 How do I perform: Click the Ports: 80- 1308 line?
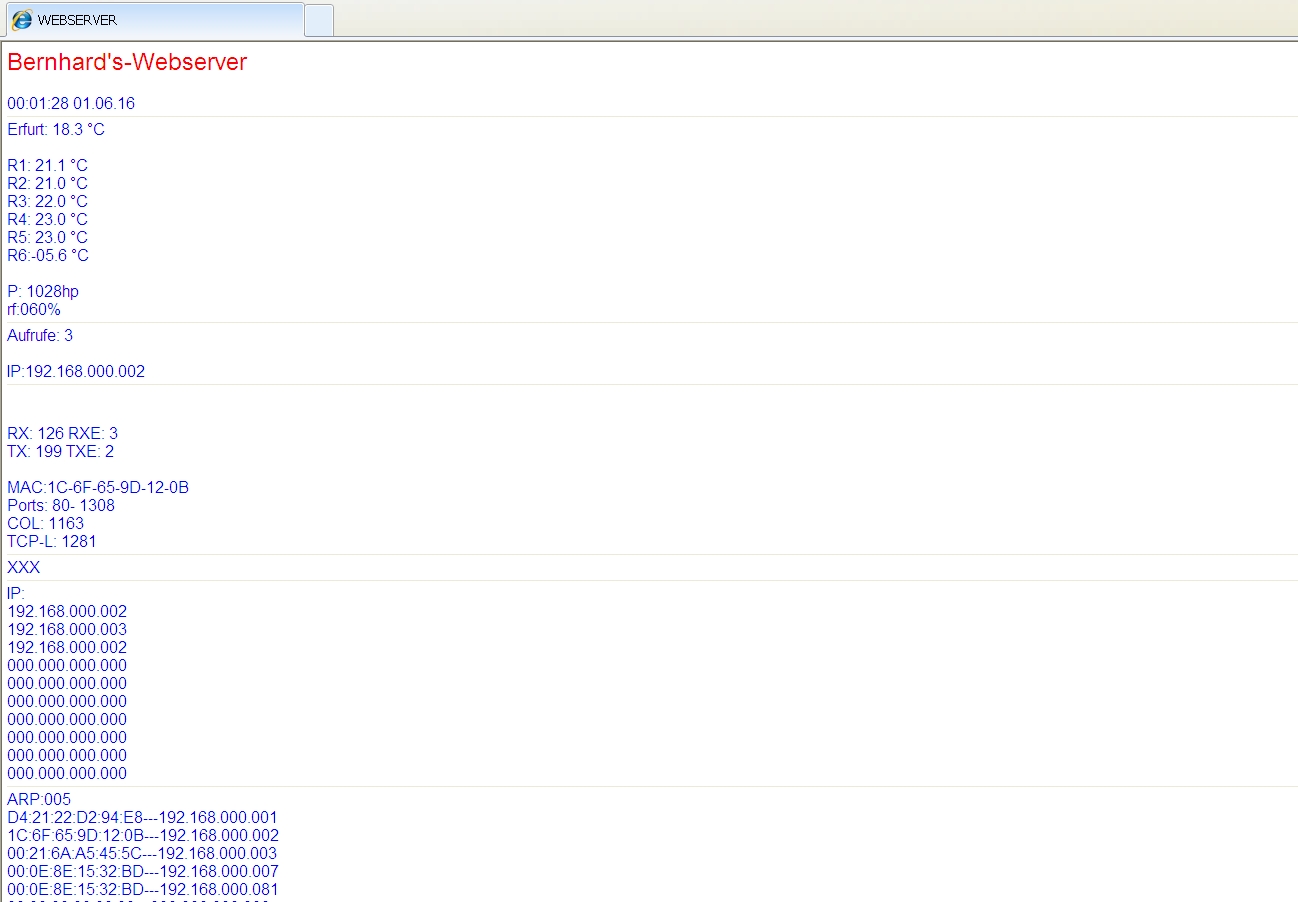pos(61,505)
